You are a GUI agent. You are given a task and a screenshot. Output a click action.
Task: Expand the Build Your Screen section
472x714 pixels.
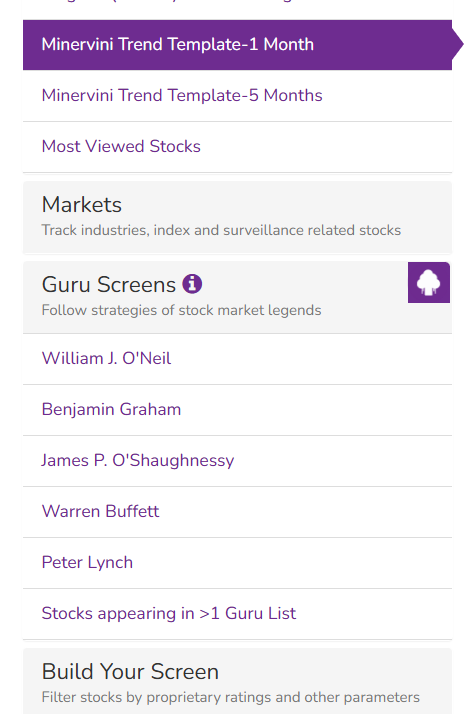[x=237, y=681]
